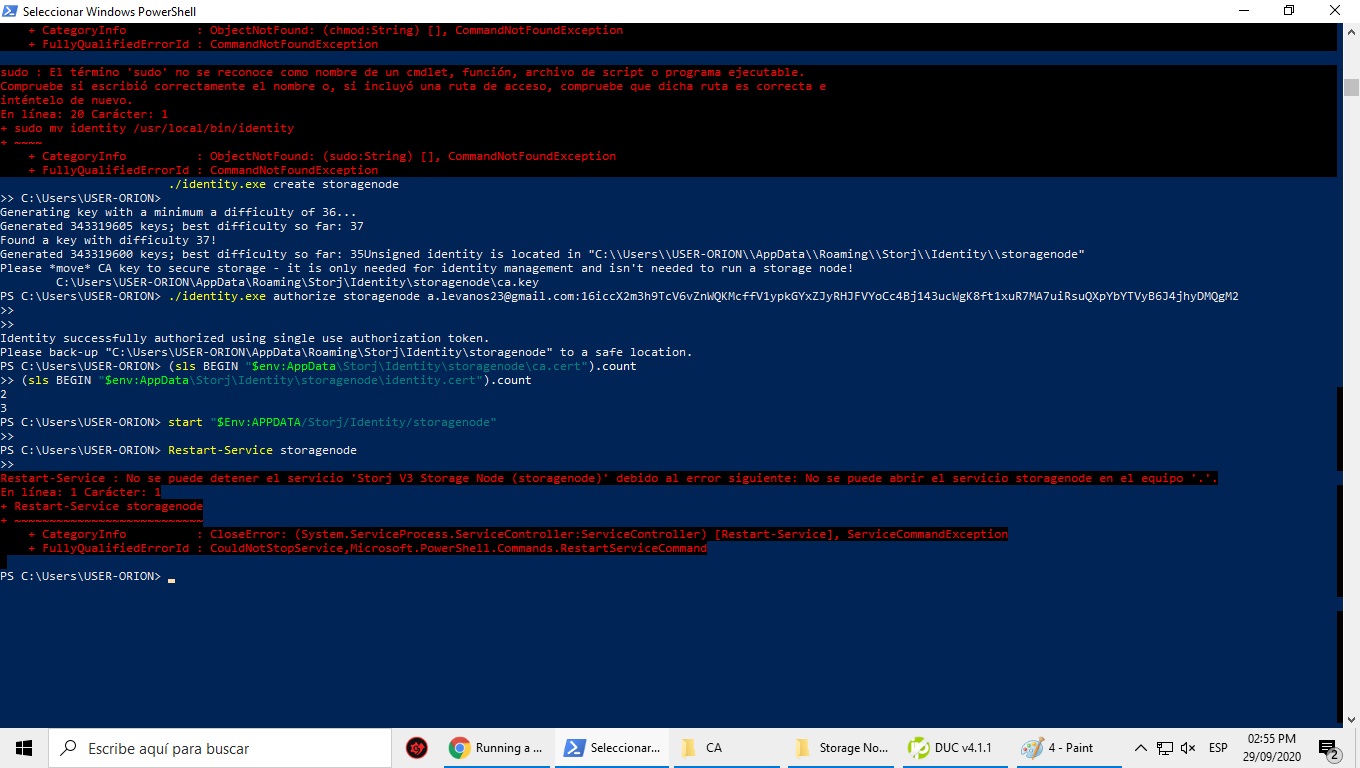Open the red pinned app in the taskbar
This screenshot has height=768, width=1360.
[417, 748]
